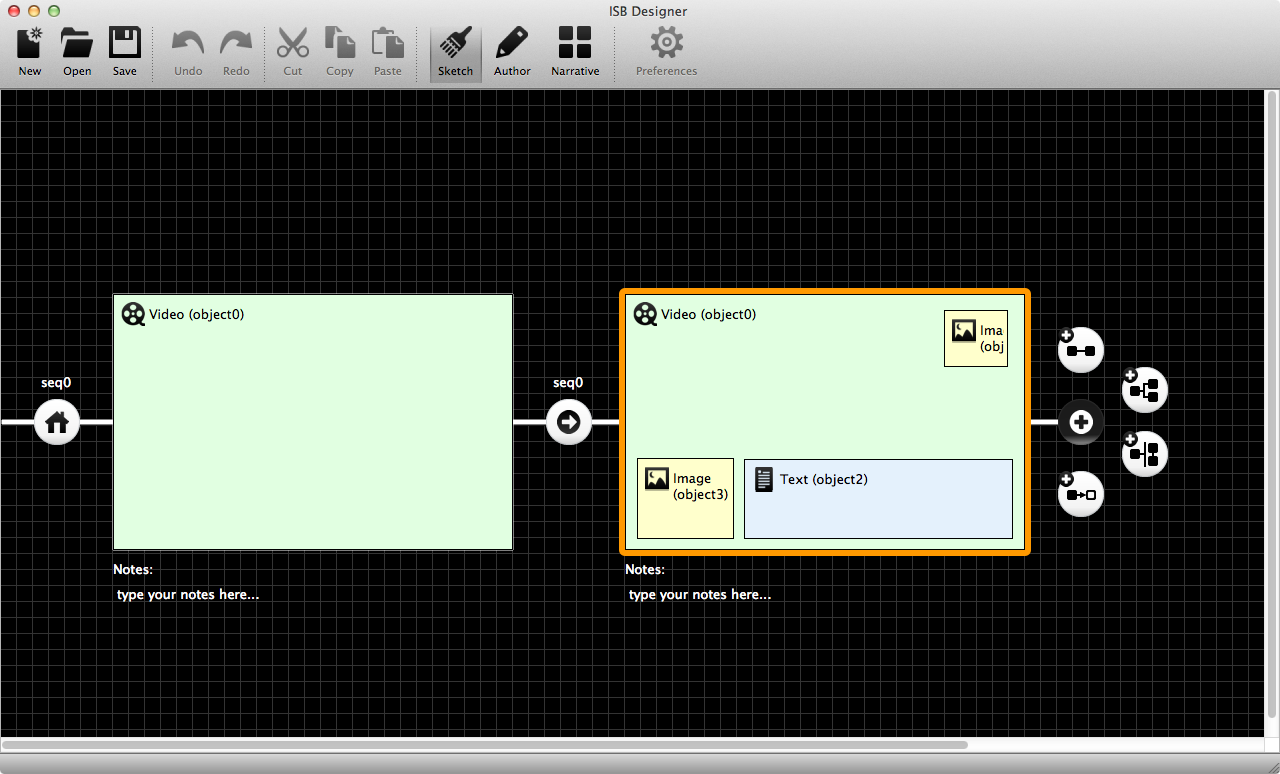
Task: Click the Paste clipboard icon
Action: [x=388, y=43]
